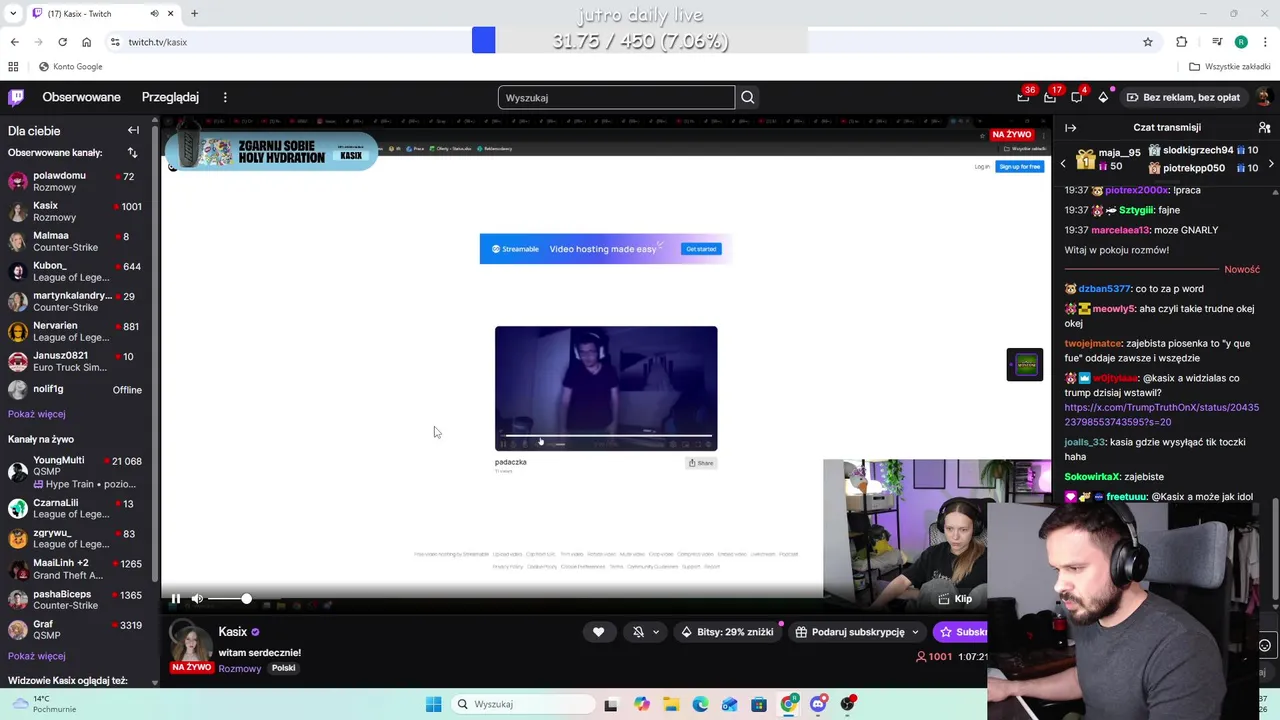Click Bez reklam, bez opłat button
The height and width of the screenshot is (720, 1280).
pyautogui.click(x=1183, y=97)
